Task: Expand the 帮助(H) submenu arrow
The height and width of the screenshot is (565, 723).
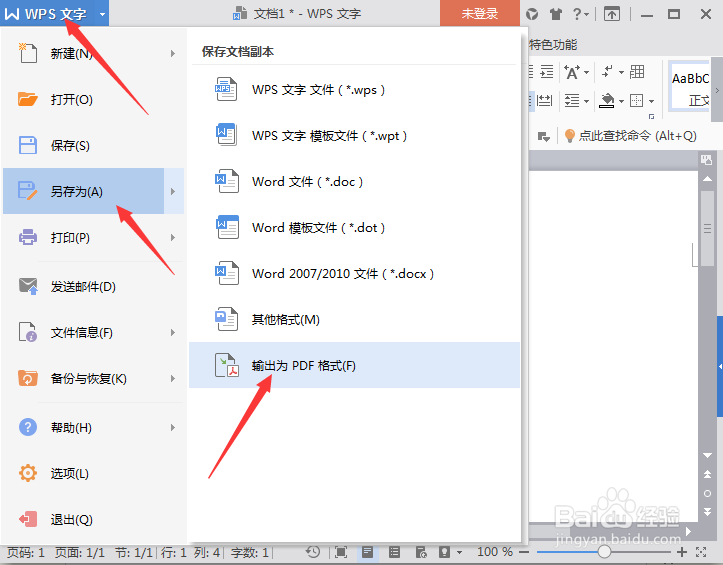Action: click(x=173, y=428)
